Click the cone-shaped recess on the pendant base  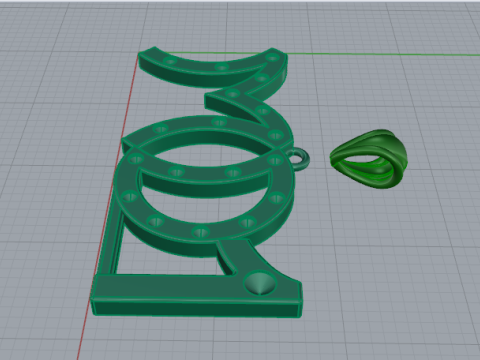(x=260, y=284)
